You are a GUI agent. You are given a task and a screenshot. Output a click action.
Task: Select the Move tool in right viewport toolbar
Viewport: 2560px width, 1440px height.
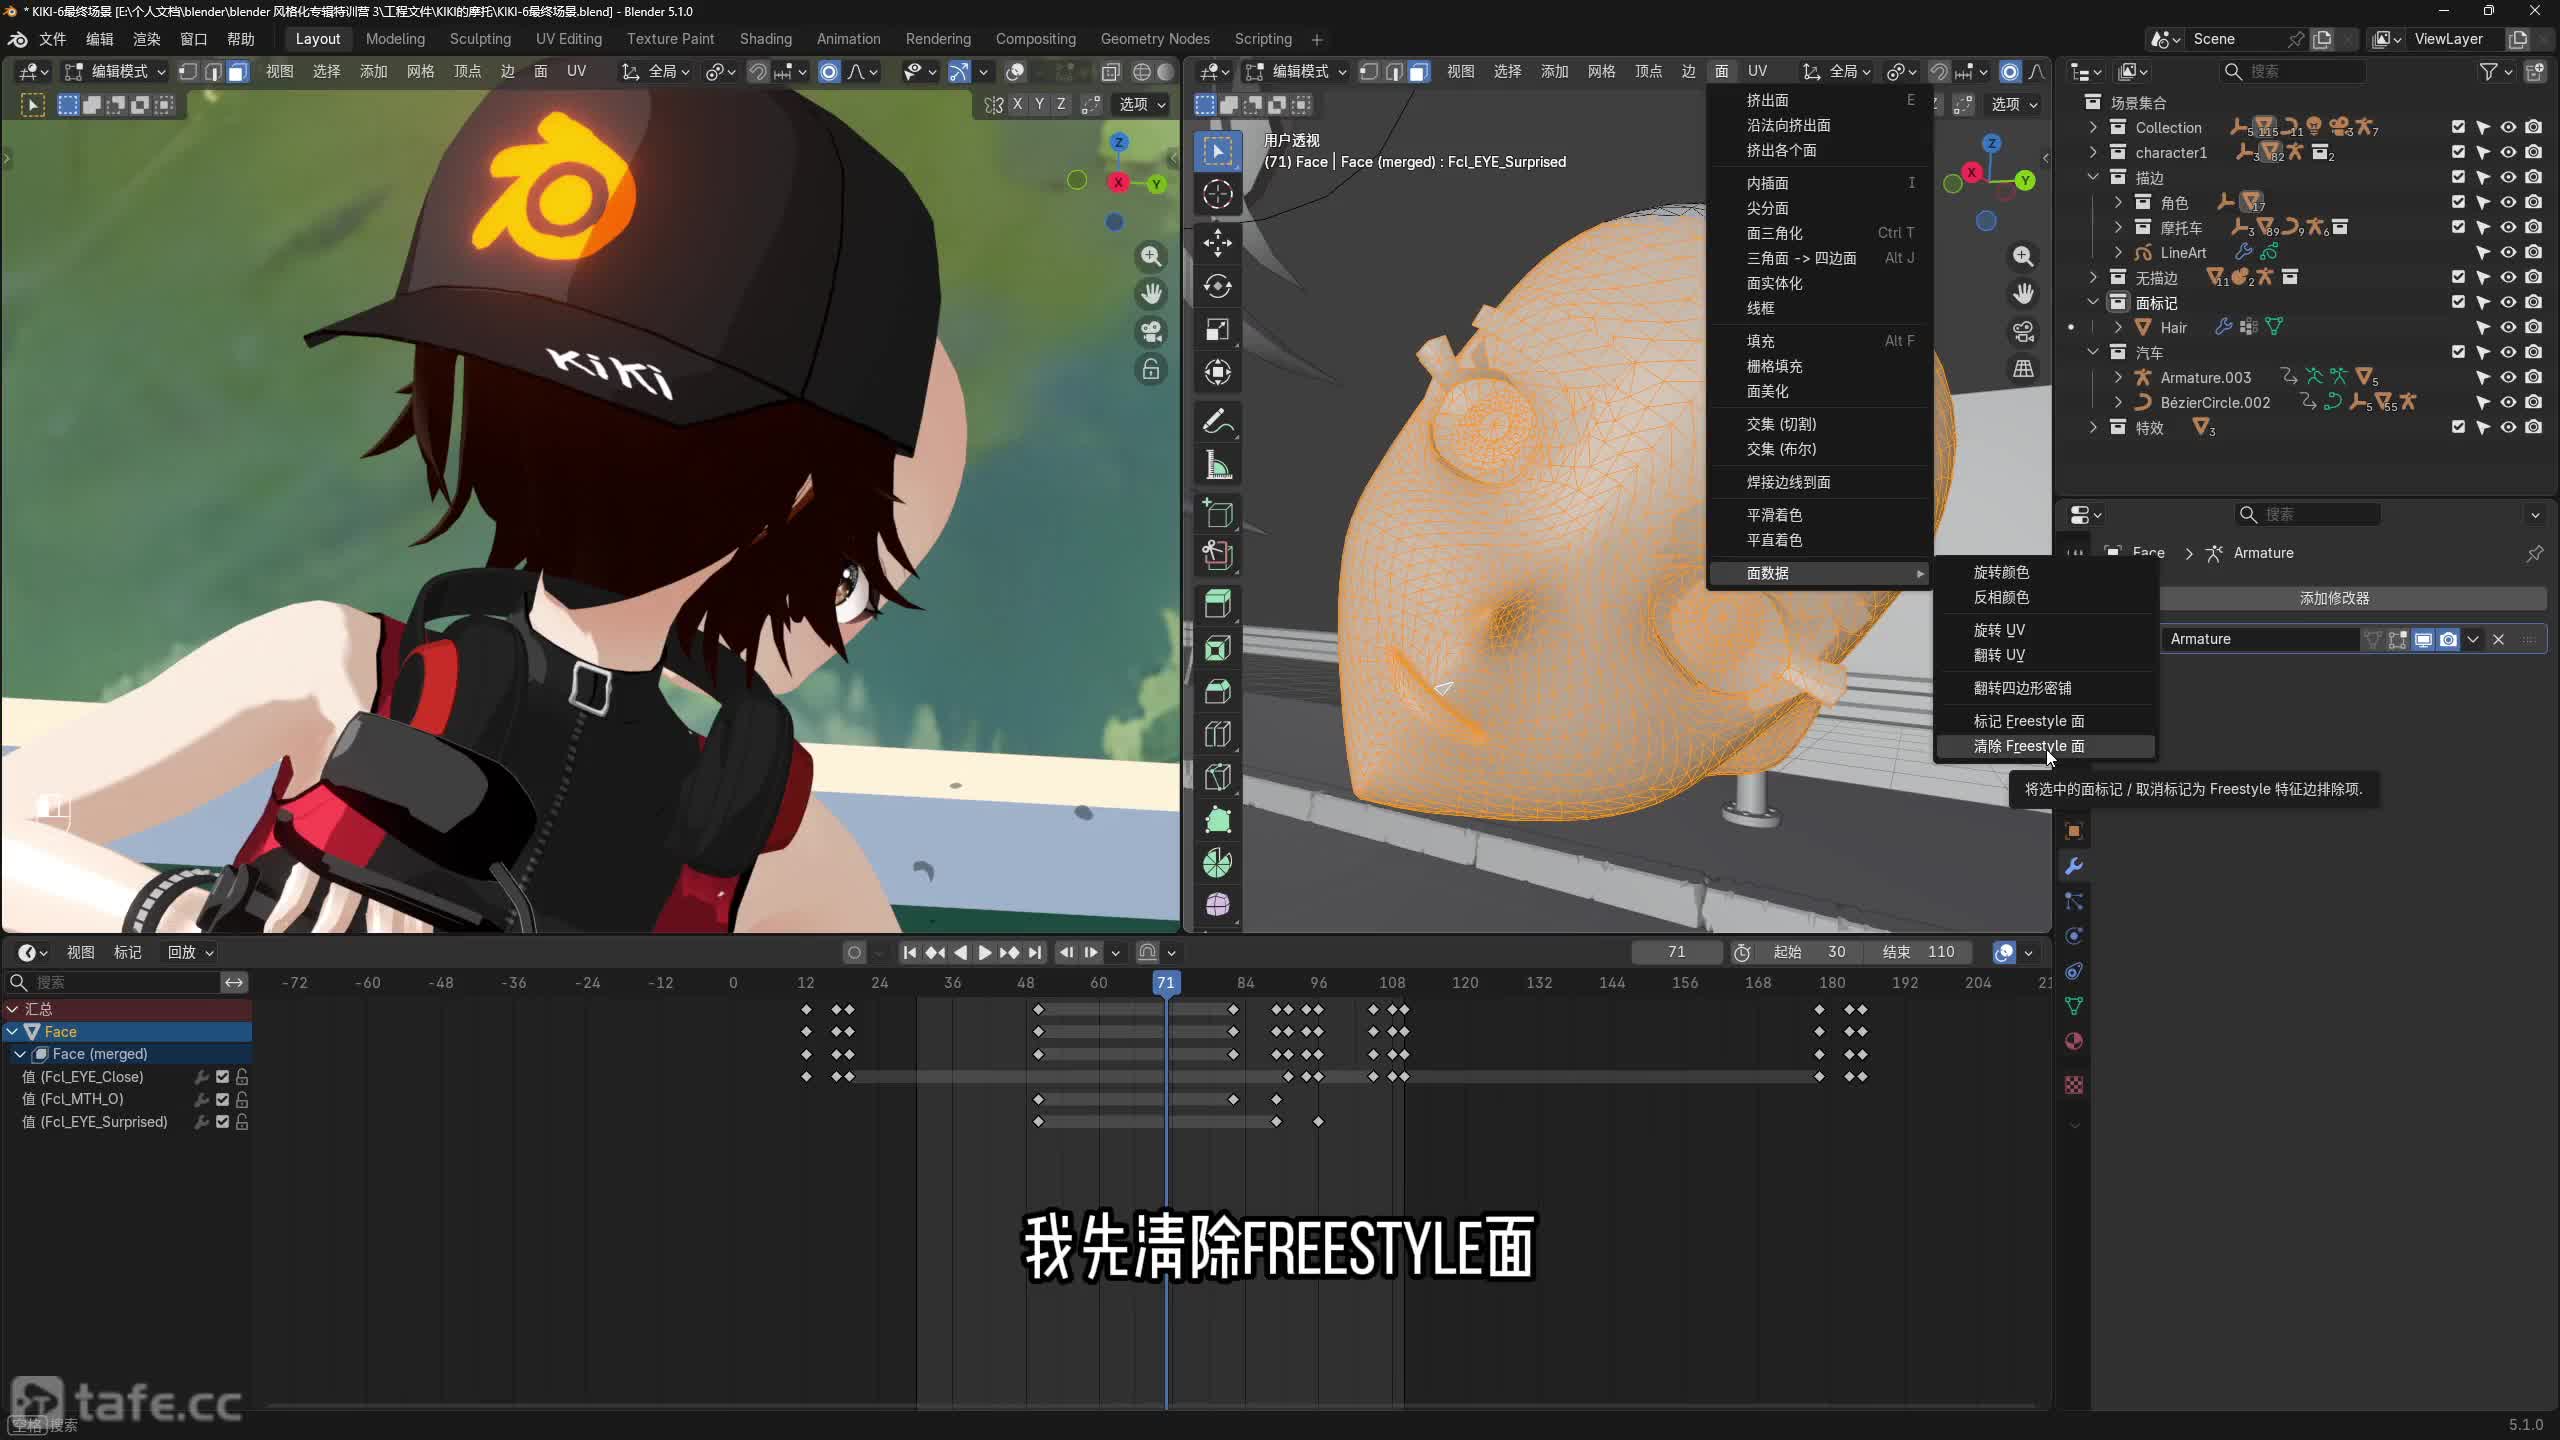coord(1217,243)
